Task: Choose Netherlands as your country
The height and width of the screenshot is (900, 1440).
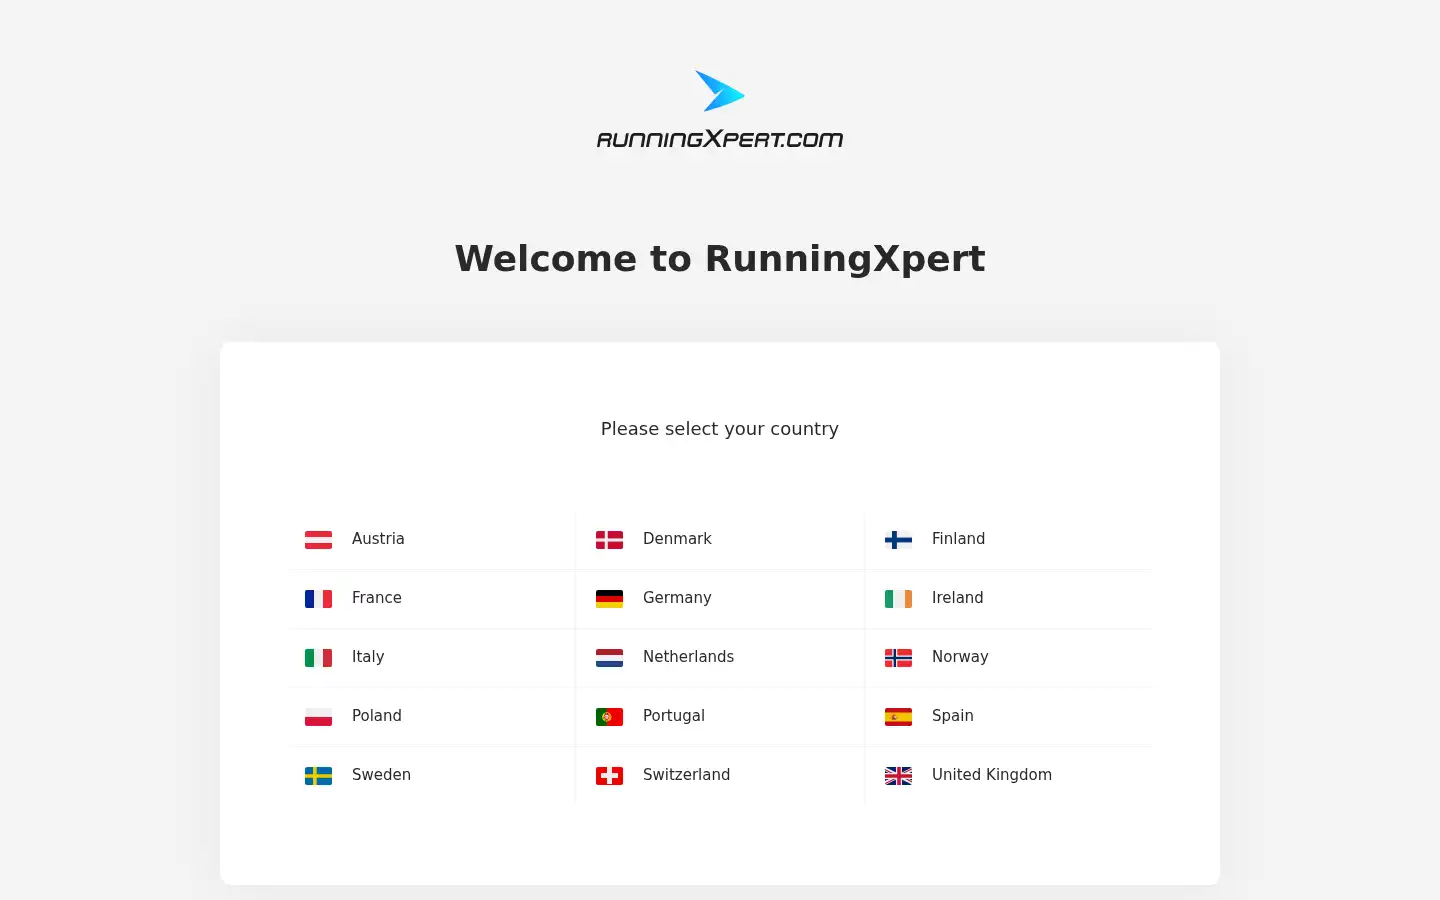Action: [x=688, y=657]
